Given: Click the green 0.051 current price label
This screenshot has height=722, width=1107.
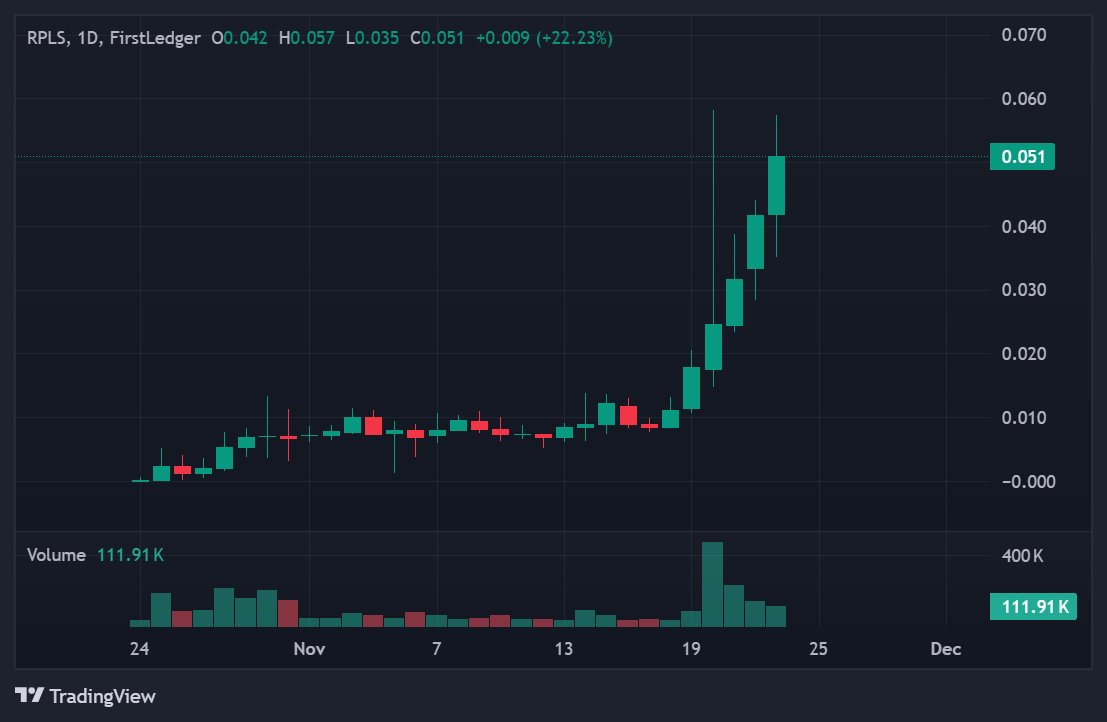Looking at the screenshot, I should pyautogui.click(x=1022, y=157).
